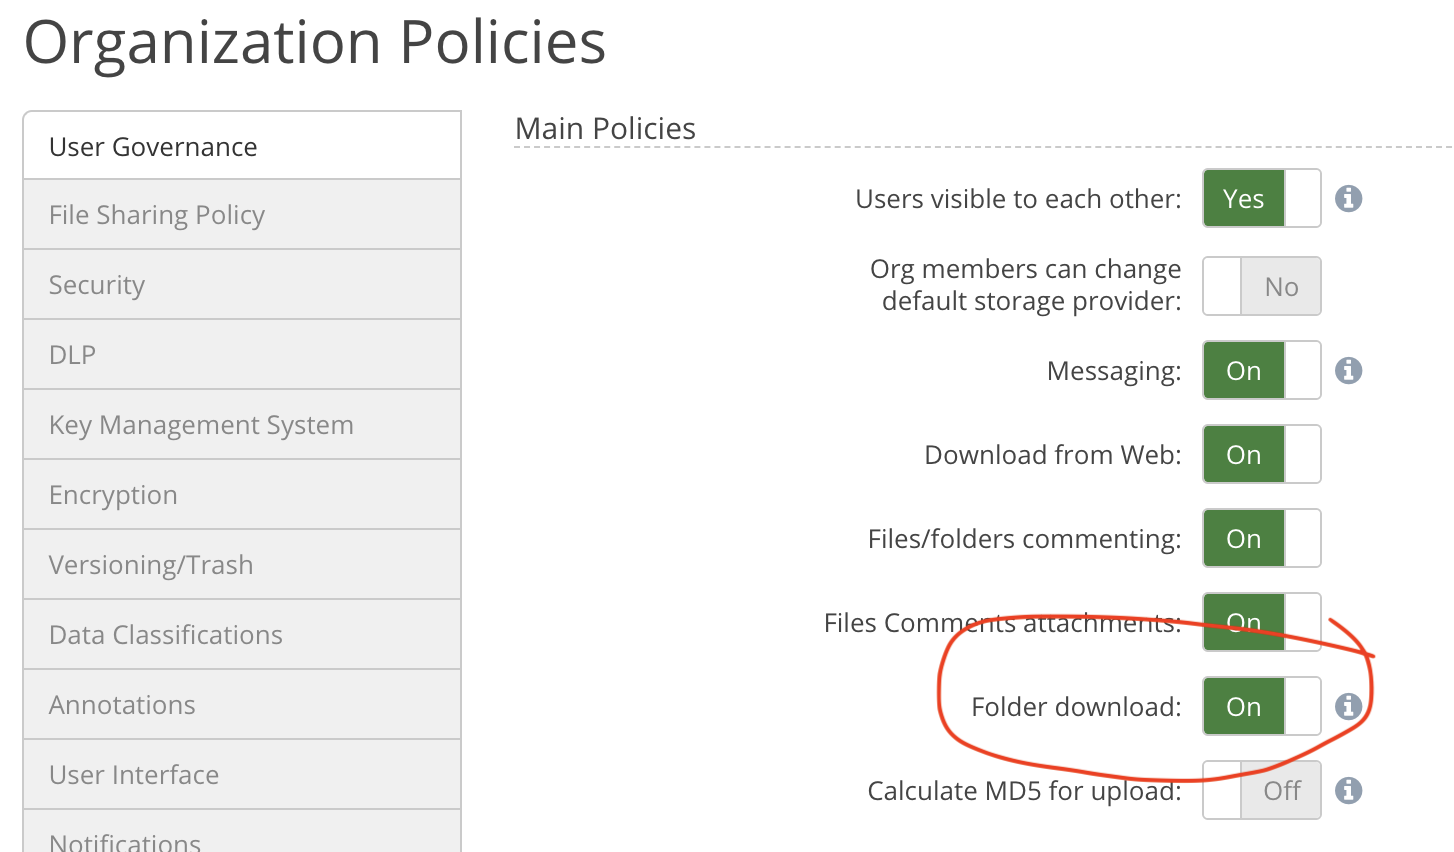Viewport: 1454px width, 852px height.
Task: Toggle Files Comments attachments switch
Action: [1261, 622]
